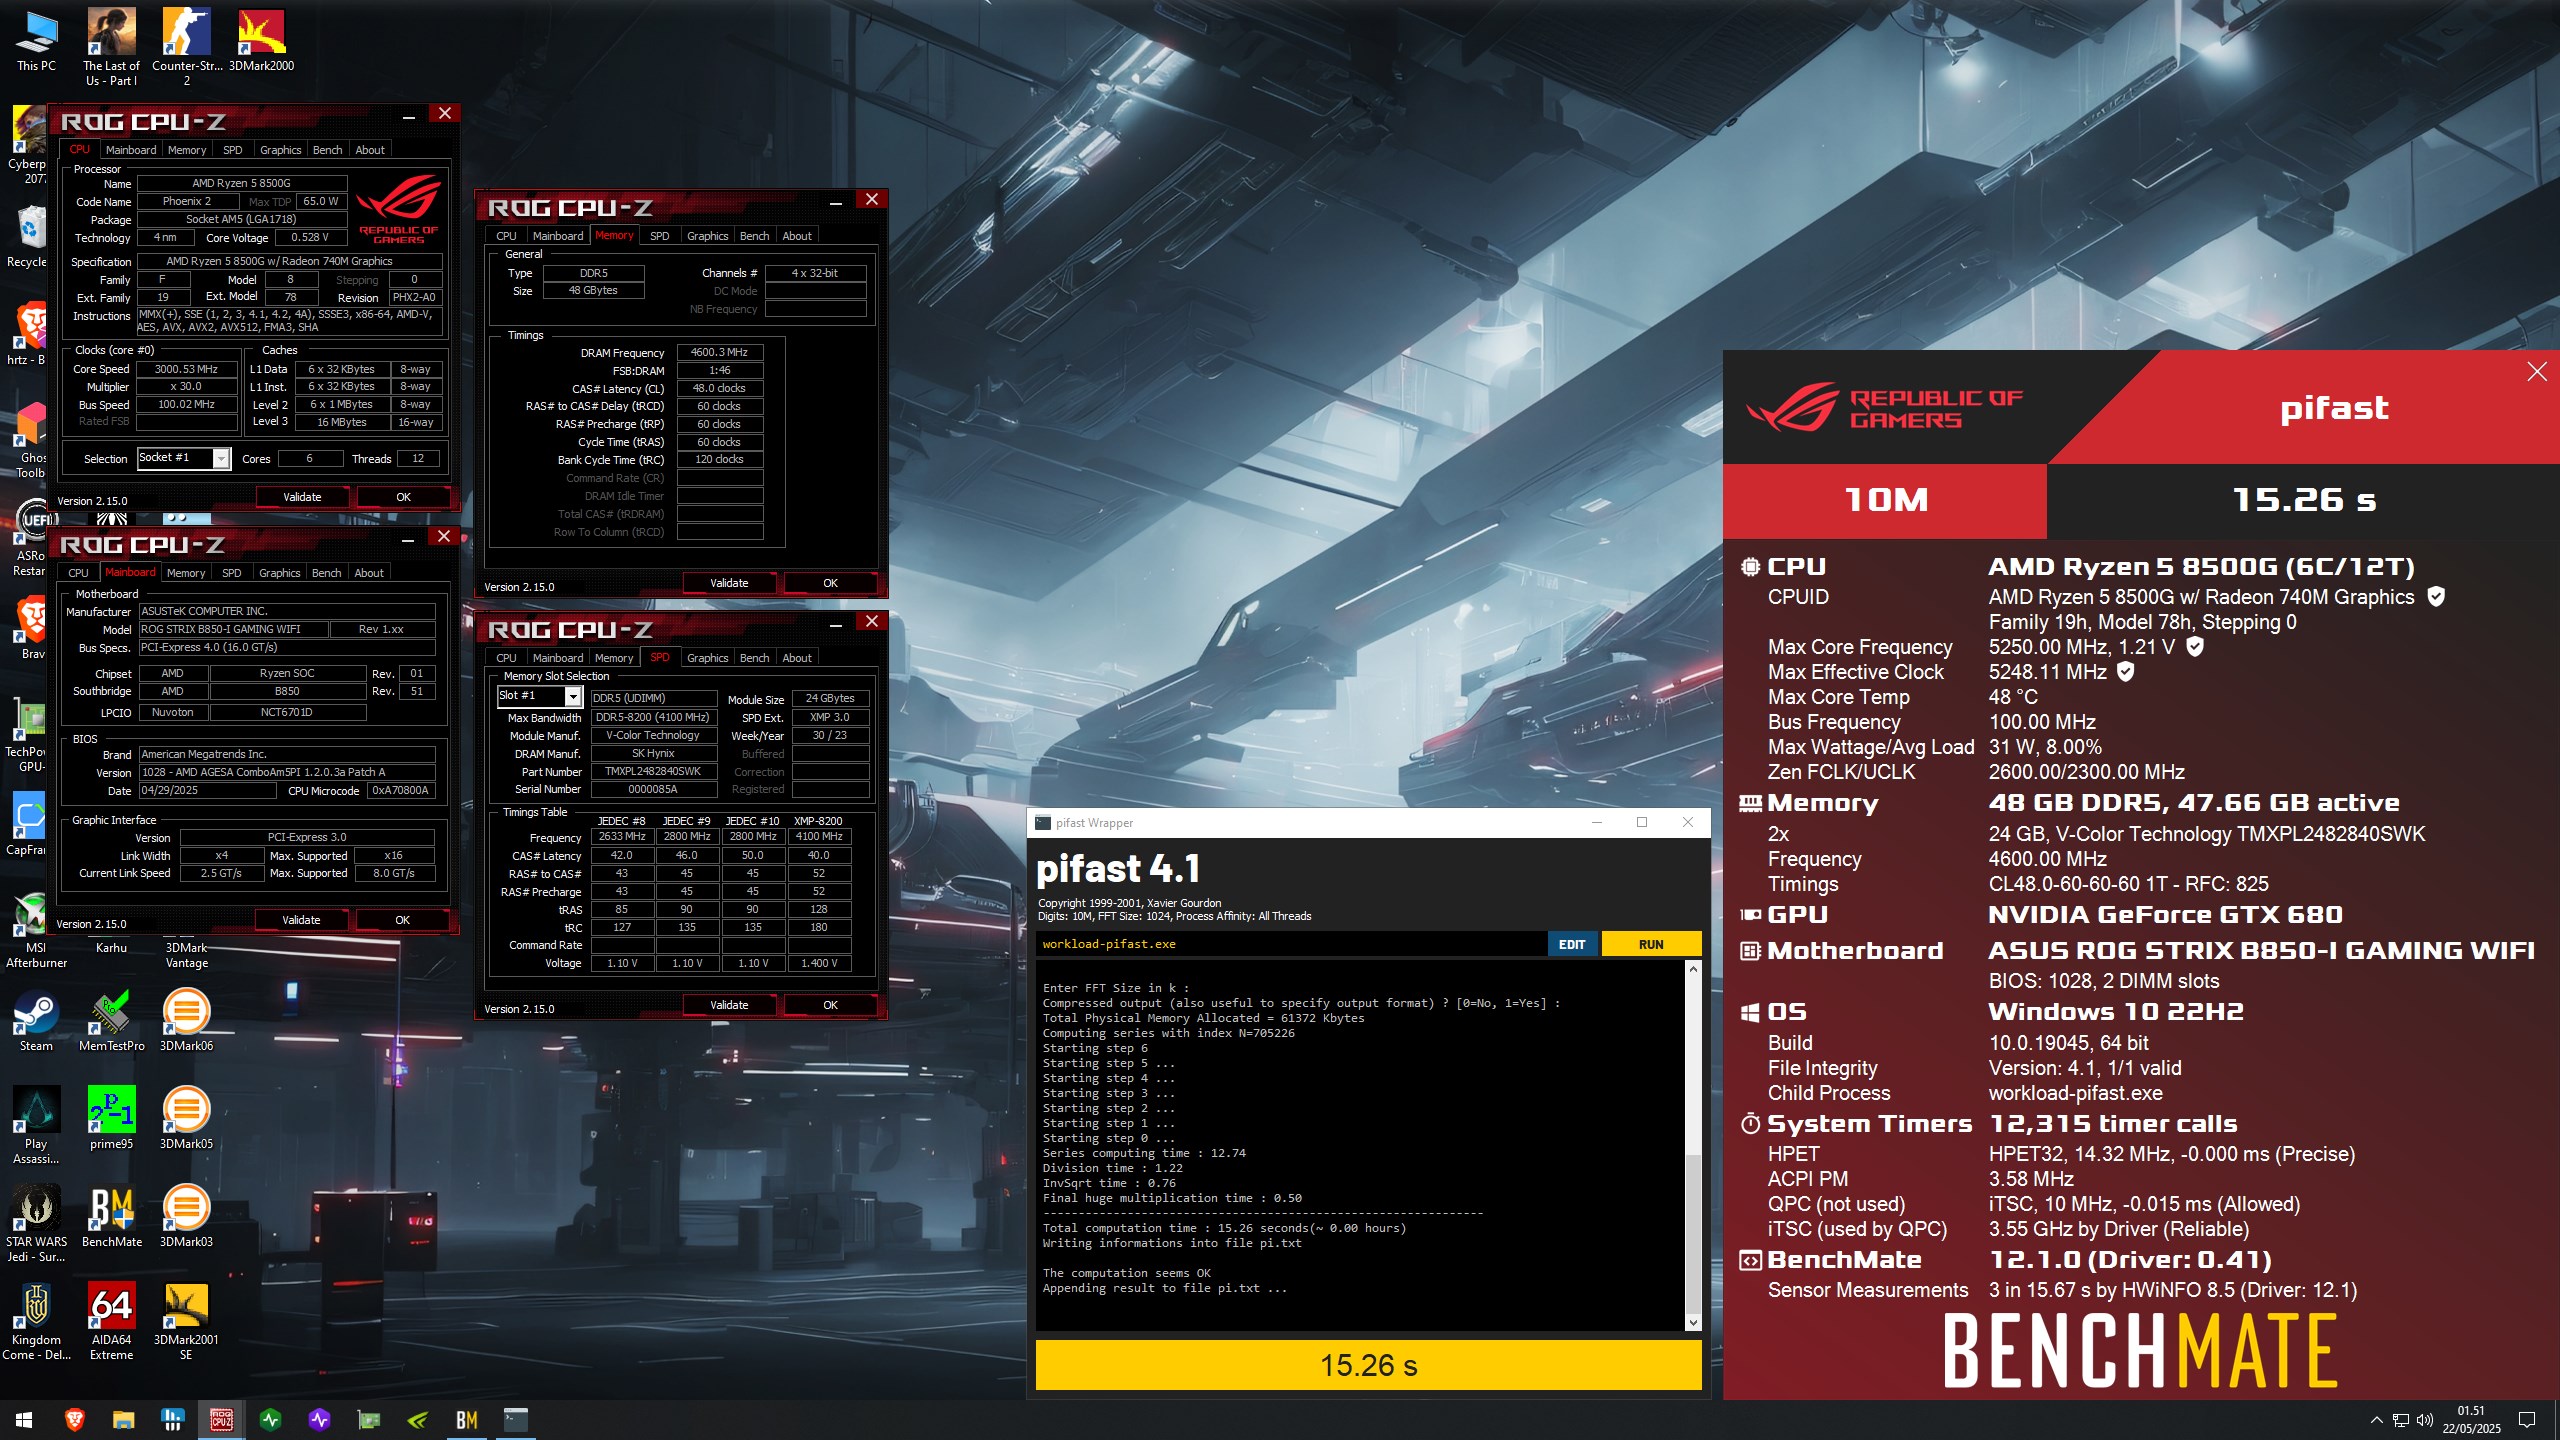Launch prime95 desktop shortcut
The image size is (2560, 1440).
pyautogui.click(x=111, y=1119)
